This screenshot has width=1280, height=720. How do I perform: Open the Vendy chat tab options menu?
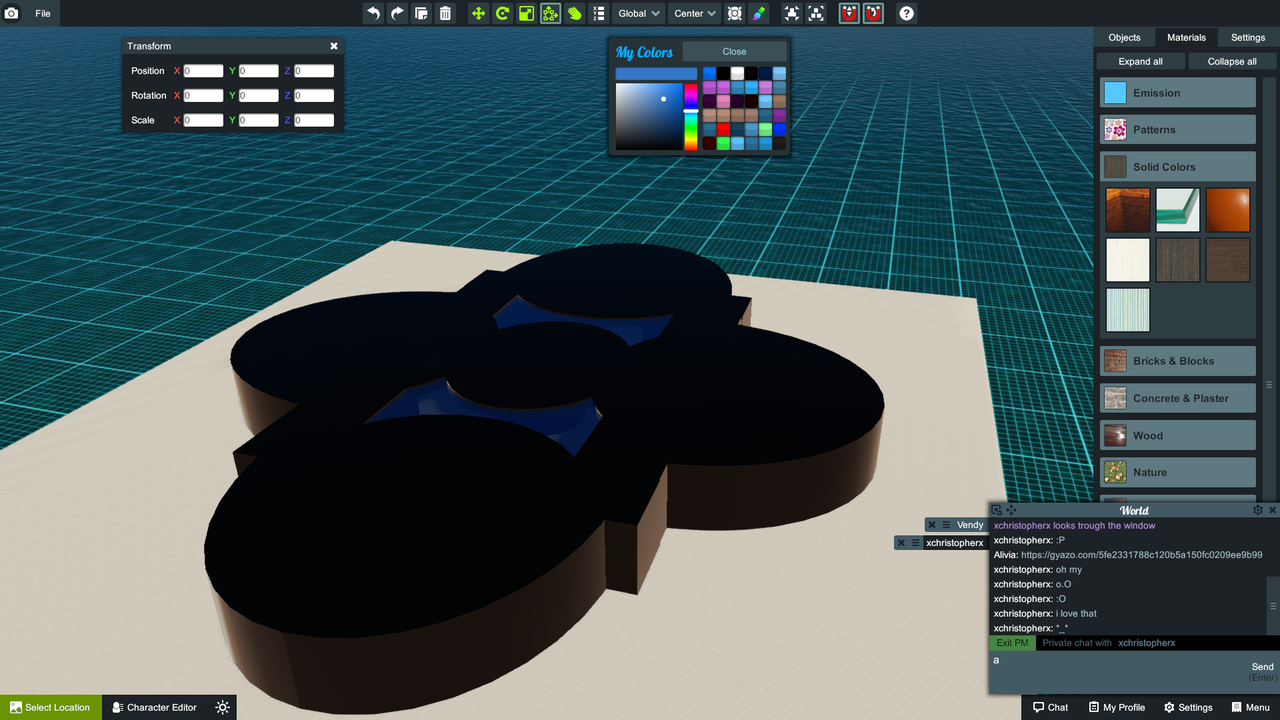tap(946, 525)
